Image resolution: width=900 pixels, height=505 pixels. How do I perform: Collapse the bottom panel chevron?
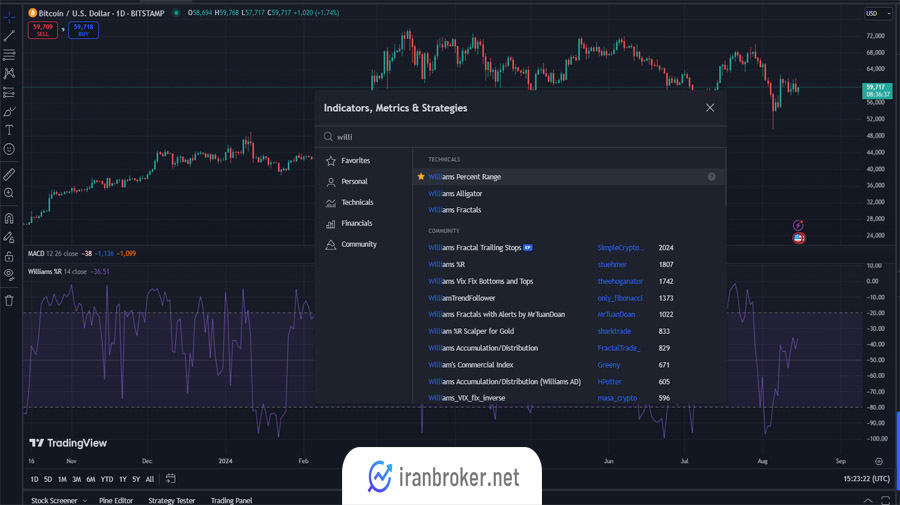868,500
